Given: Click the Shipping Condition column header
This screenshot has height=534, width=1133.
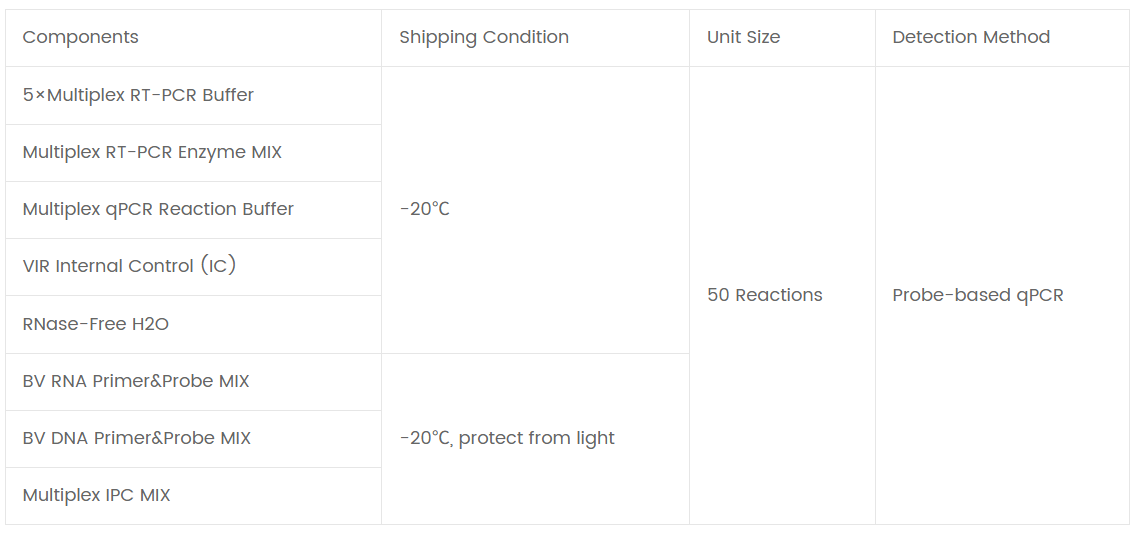Looking at the screenshot, I should click(x=484, y=38).
